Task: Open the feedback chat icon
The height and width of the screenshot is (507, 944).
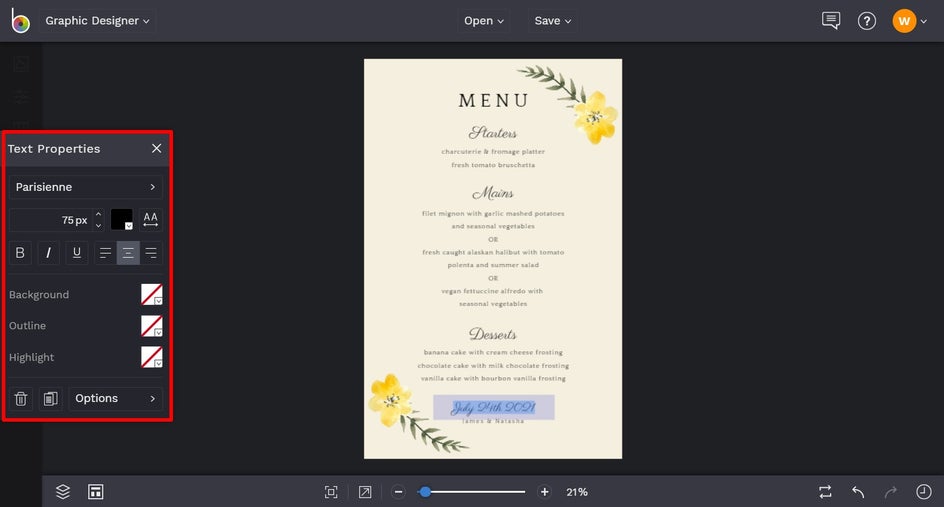Action: 831,20
